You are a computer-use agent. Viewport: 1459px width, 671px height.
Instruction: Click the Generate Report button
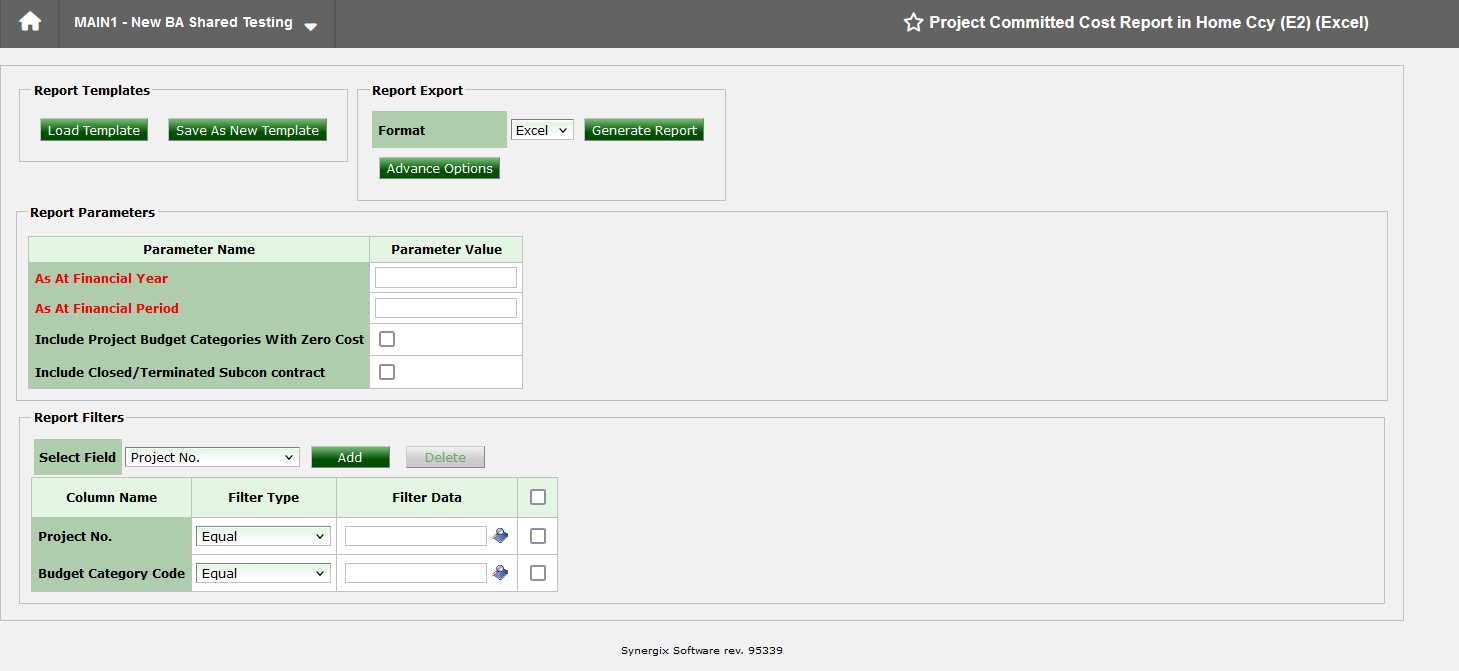point(643,129)
